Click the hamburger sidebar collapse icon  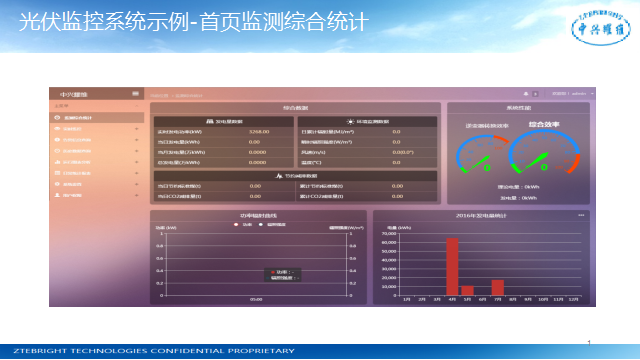136,94
